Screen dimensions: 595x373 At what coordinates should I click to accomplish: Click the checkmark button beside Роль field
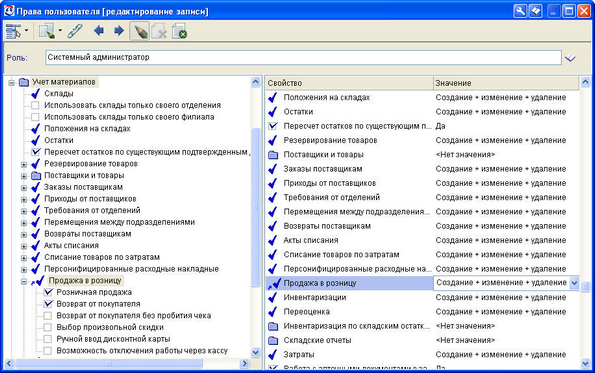pos(570,58)
